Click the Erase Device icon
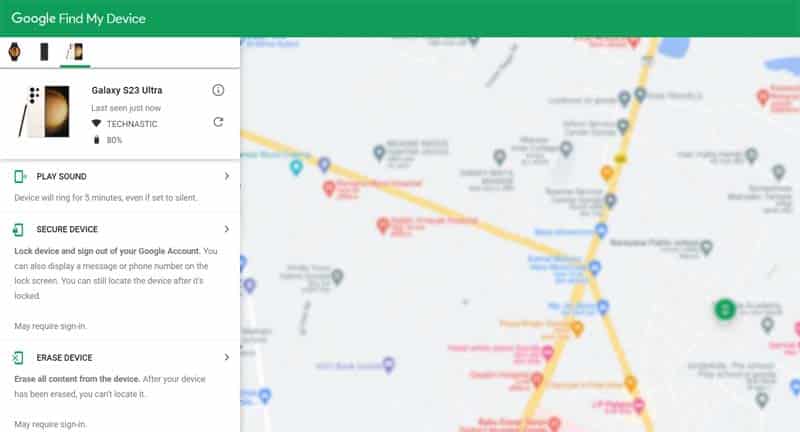Image resolution: width=800 pixels, height=432 pixels. tap(18, 358)
